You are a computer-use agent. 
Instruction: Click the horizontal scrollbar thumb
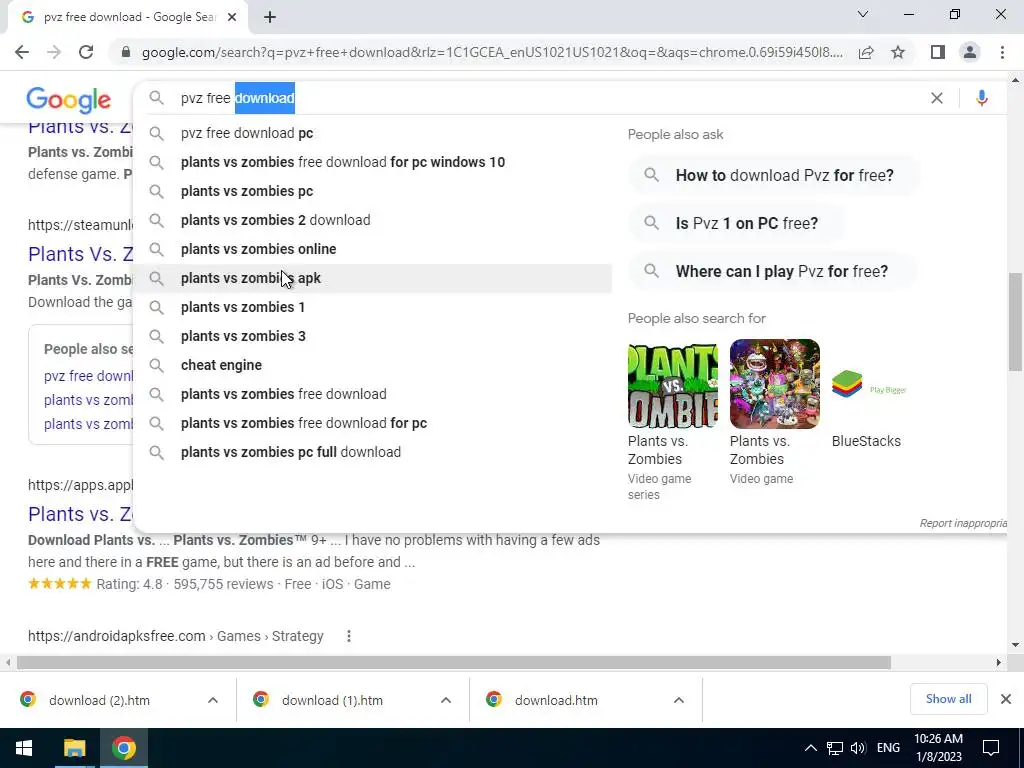[454, 662]
